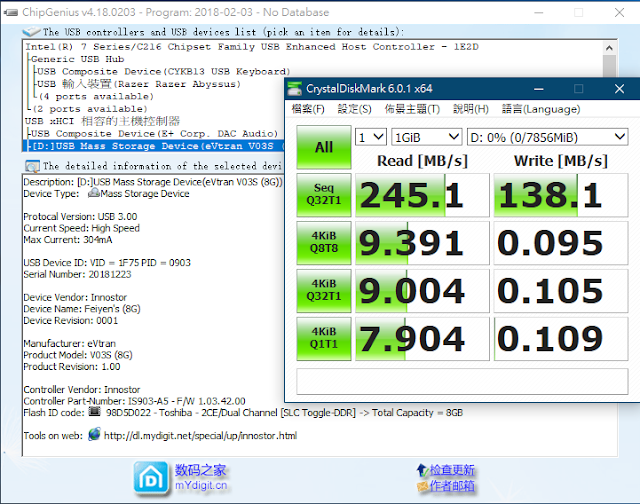The height and width of the screenshot is (504, 640).
Task: Select the Razer Abyssus input device row
Action: click(139, 84)
